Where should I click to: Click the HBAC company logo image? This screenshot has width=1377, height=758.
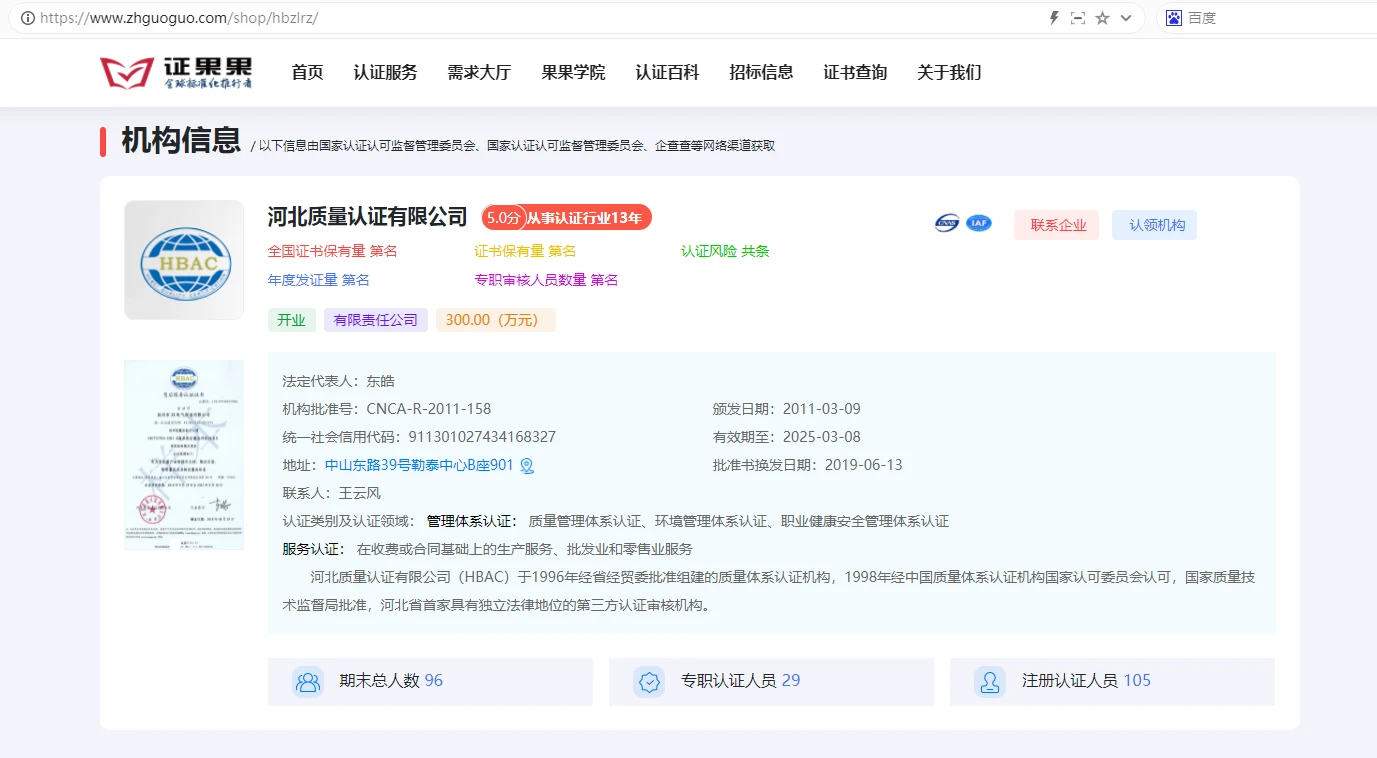coord(184,260)
